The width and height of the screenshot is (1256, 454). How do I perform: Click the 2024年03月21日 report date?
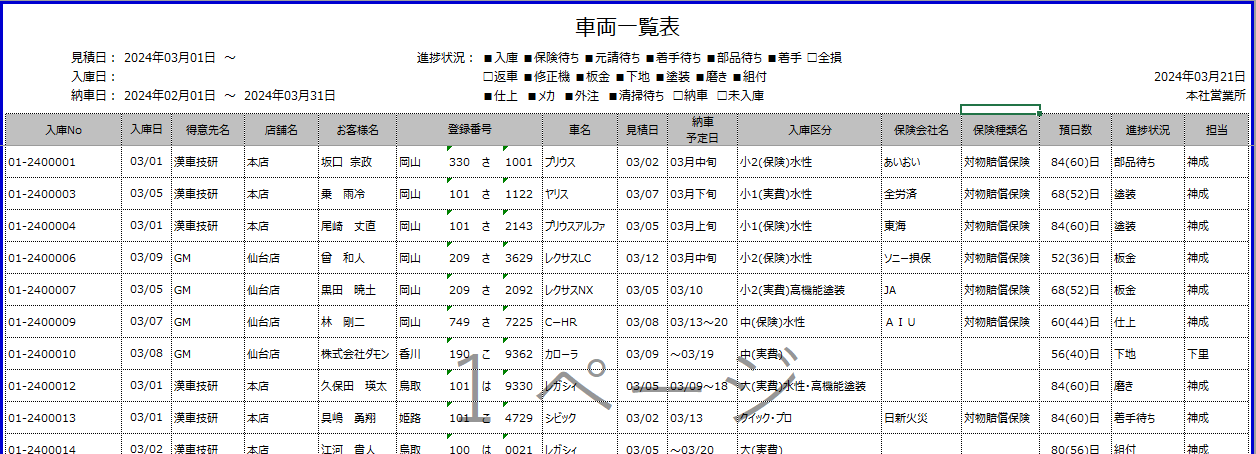click(x=1200, y=77)
